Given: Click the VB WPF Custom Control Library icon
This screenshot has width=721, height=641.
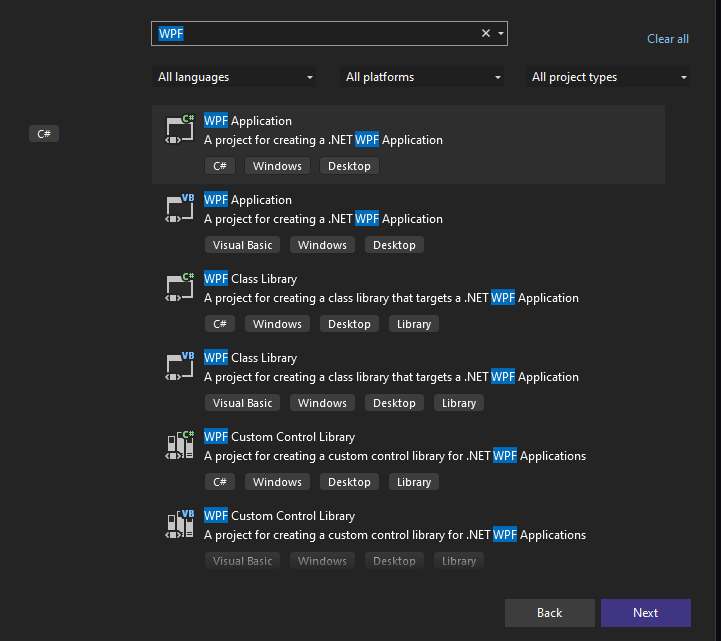Looking at the screenshot, I should click(x=180, y=525).
